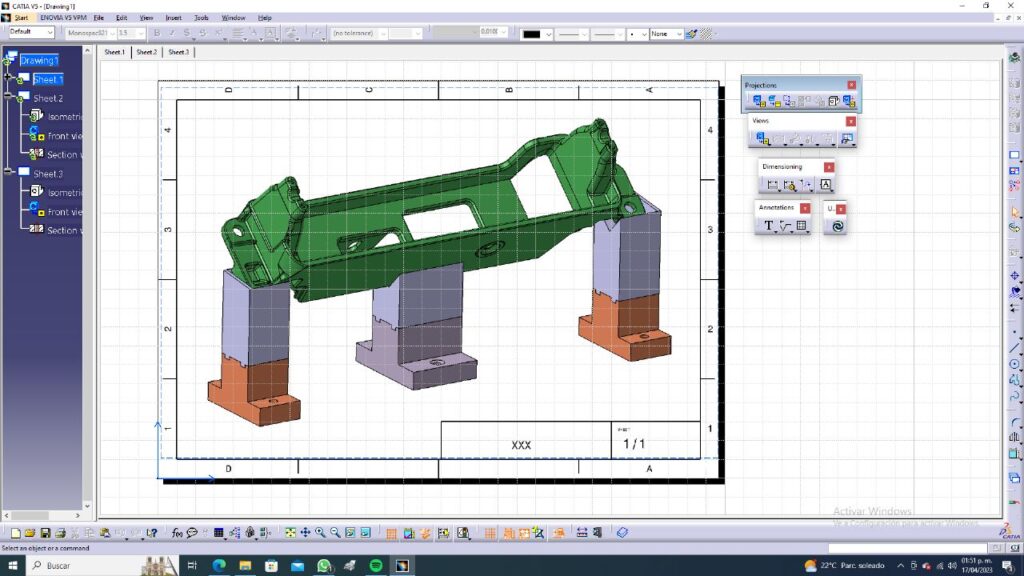The height and width of the screenshot is (576, 1024).
Task: Select Section view under Sheet.2
Action: coord(64,155)
